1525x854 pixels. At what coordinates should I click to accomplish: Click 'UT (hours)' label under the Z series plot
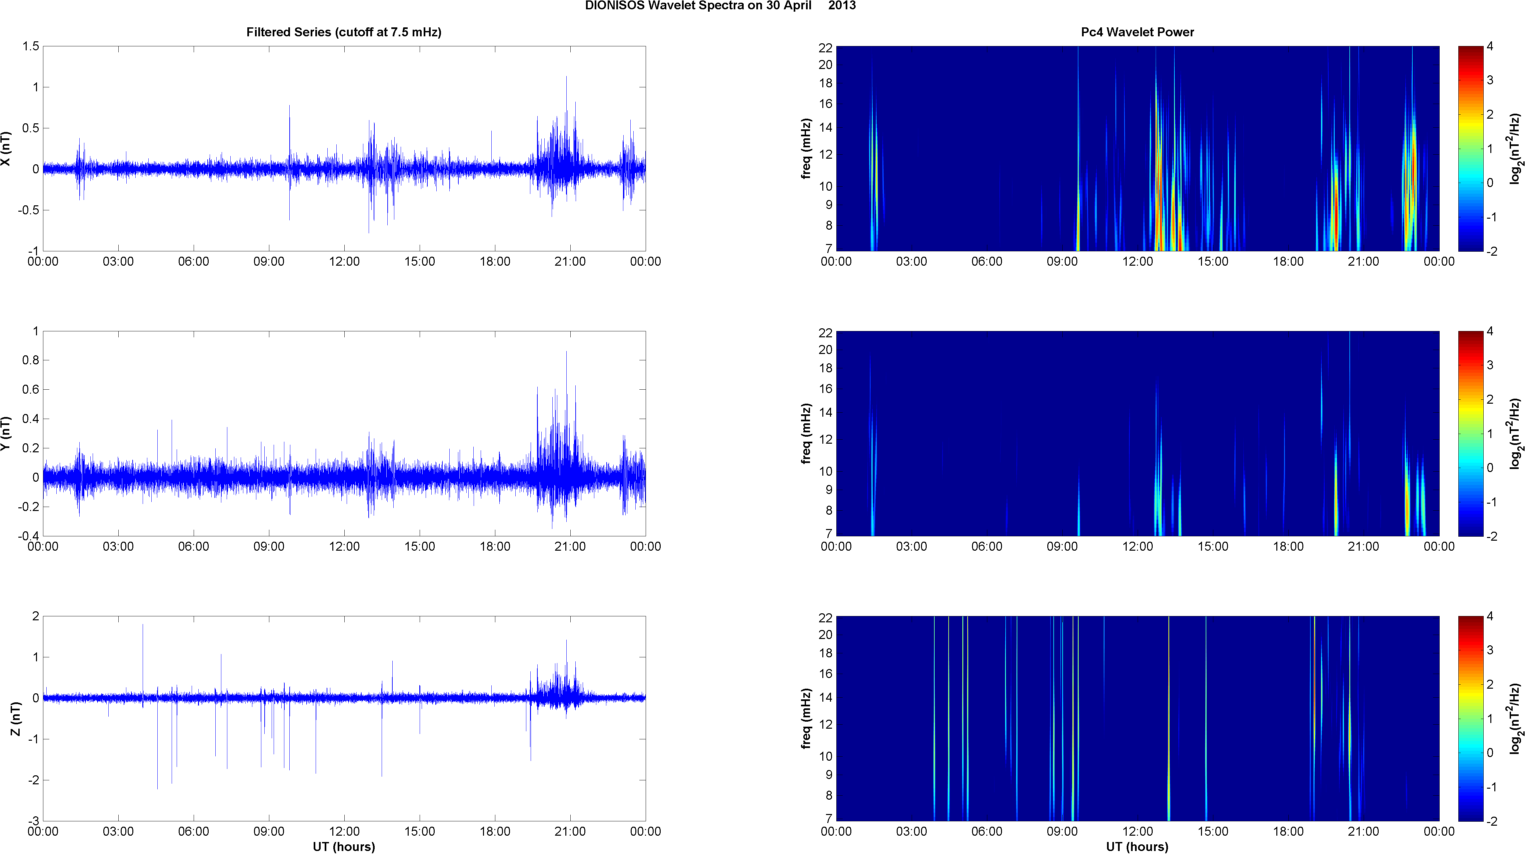(x=344, y=847)
